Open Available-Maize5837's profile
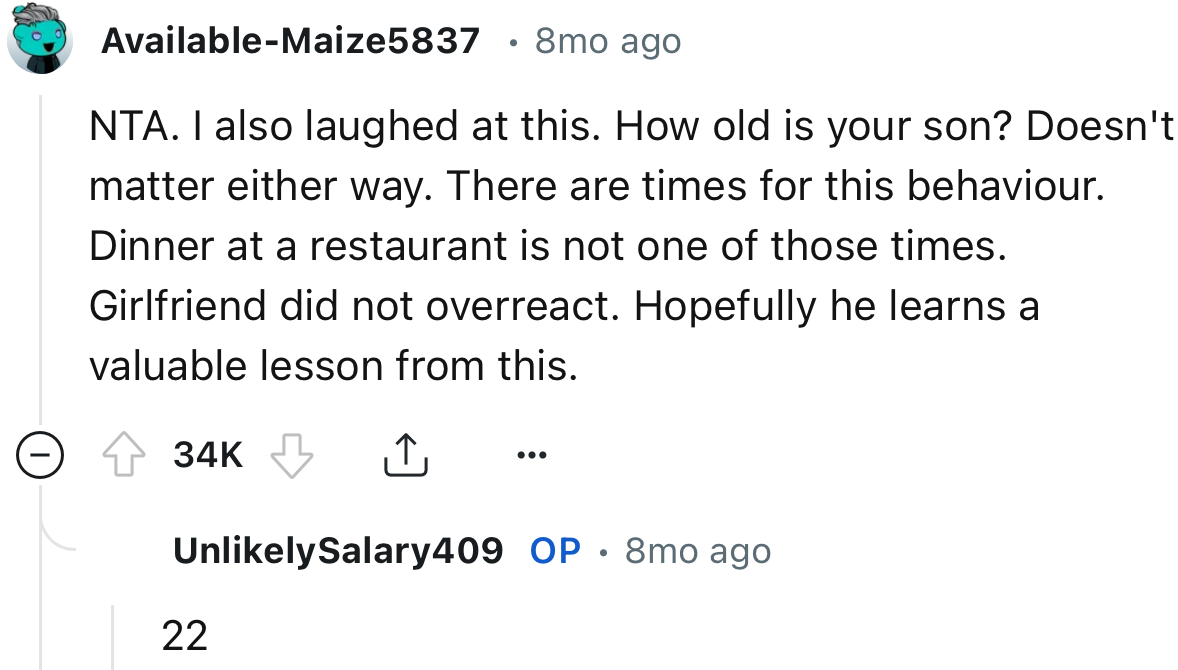 pyautogui.click(x=292, y=40)
